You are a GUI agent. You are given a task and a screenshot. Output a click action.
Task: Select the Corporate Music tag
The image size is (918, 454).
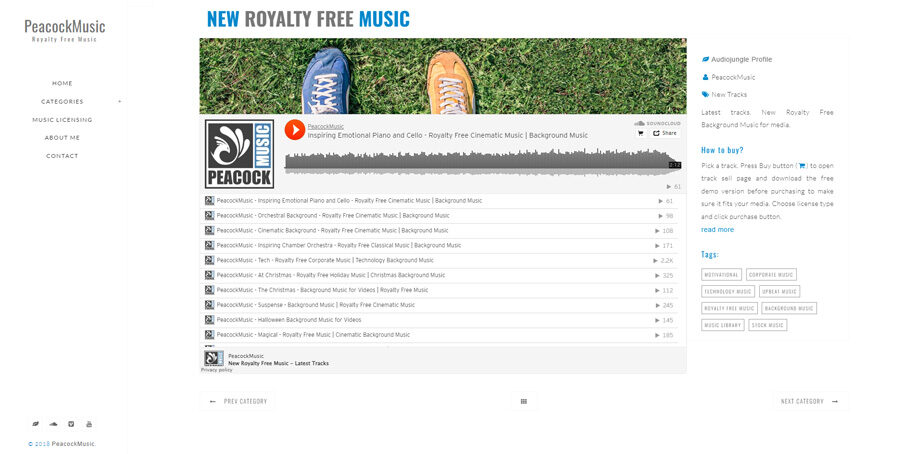click(x=771, y=275)
